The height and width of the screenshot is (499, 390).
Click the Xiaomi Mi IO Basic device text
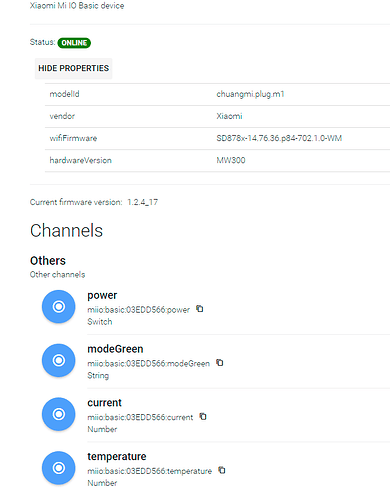pyautogui.click(x=77, y=6)
